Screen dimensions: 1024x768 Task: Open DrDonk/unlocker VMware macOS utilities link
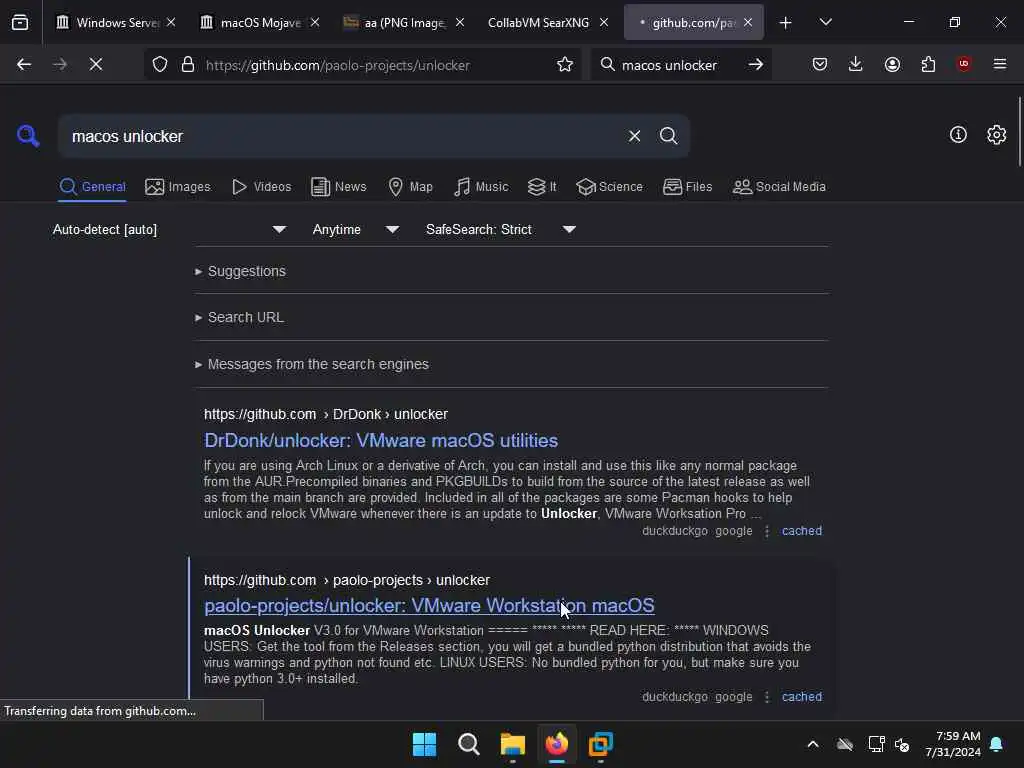click(381, 440)
